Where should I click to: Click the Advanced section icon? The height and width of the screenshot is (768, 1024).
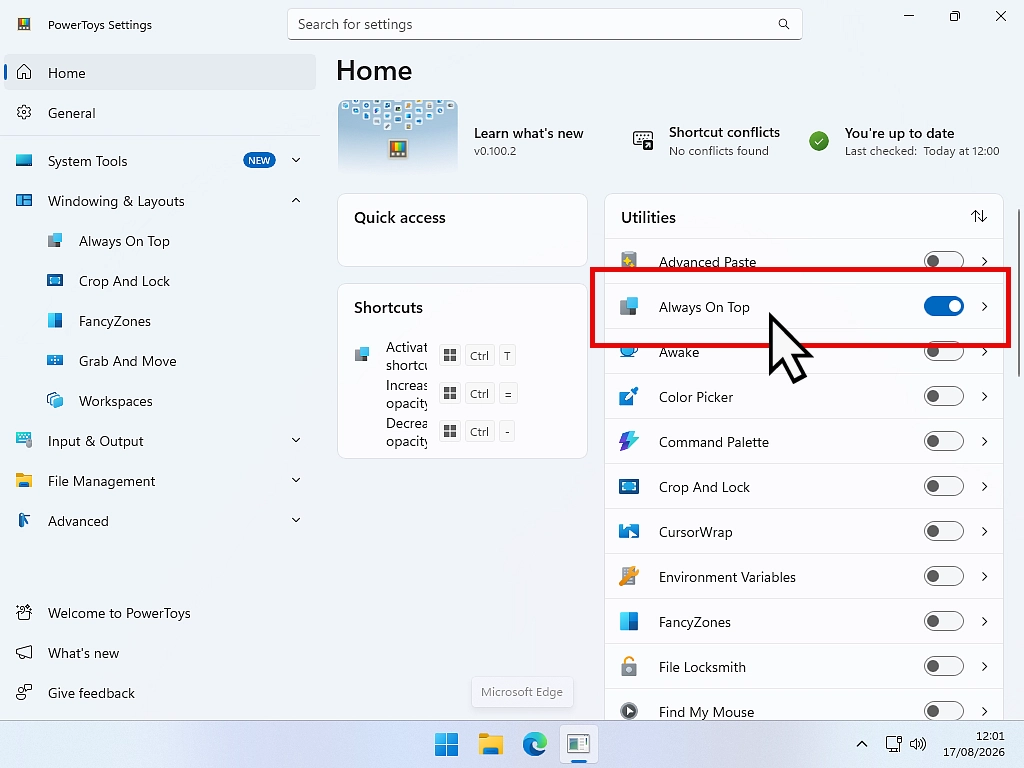(x=24, y=520)
